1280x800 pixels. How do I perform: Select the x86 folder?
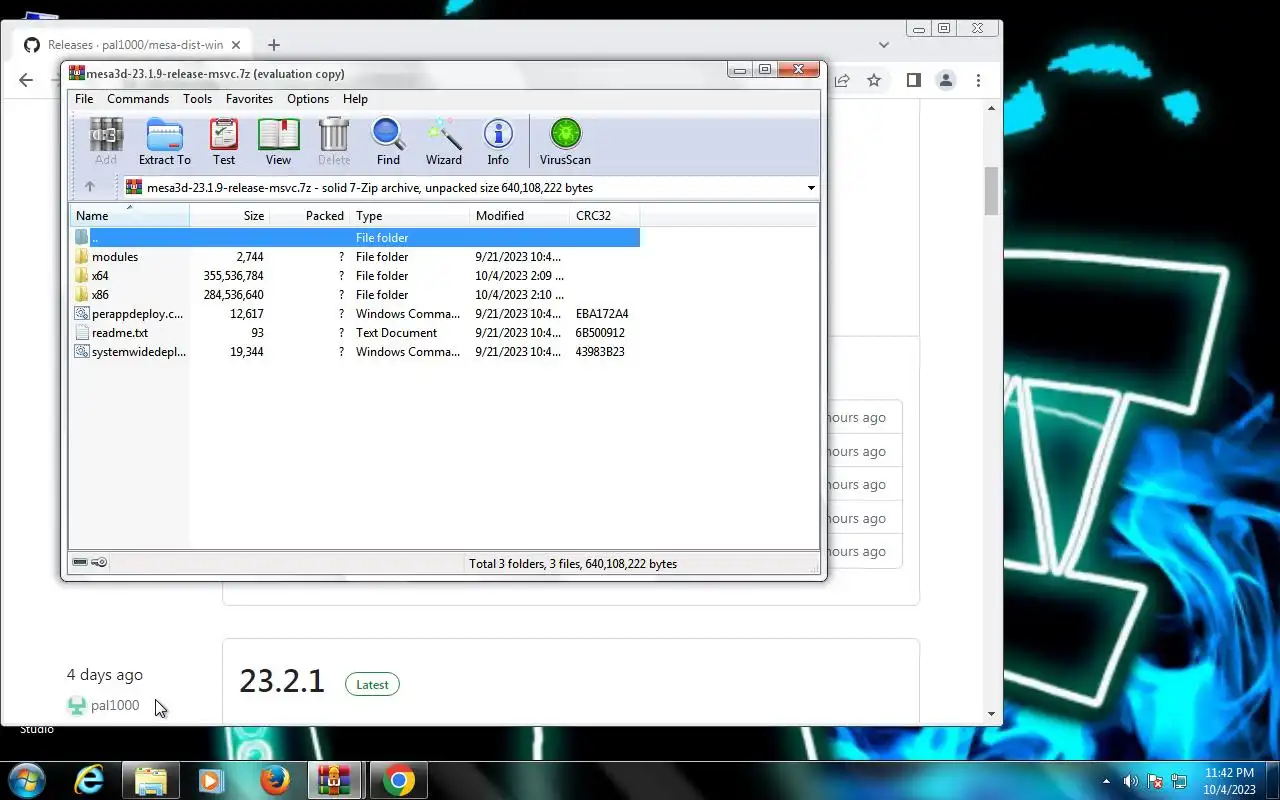100,295
